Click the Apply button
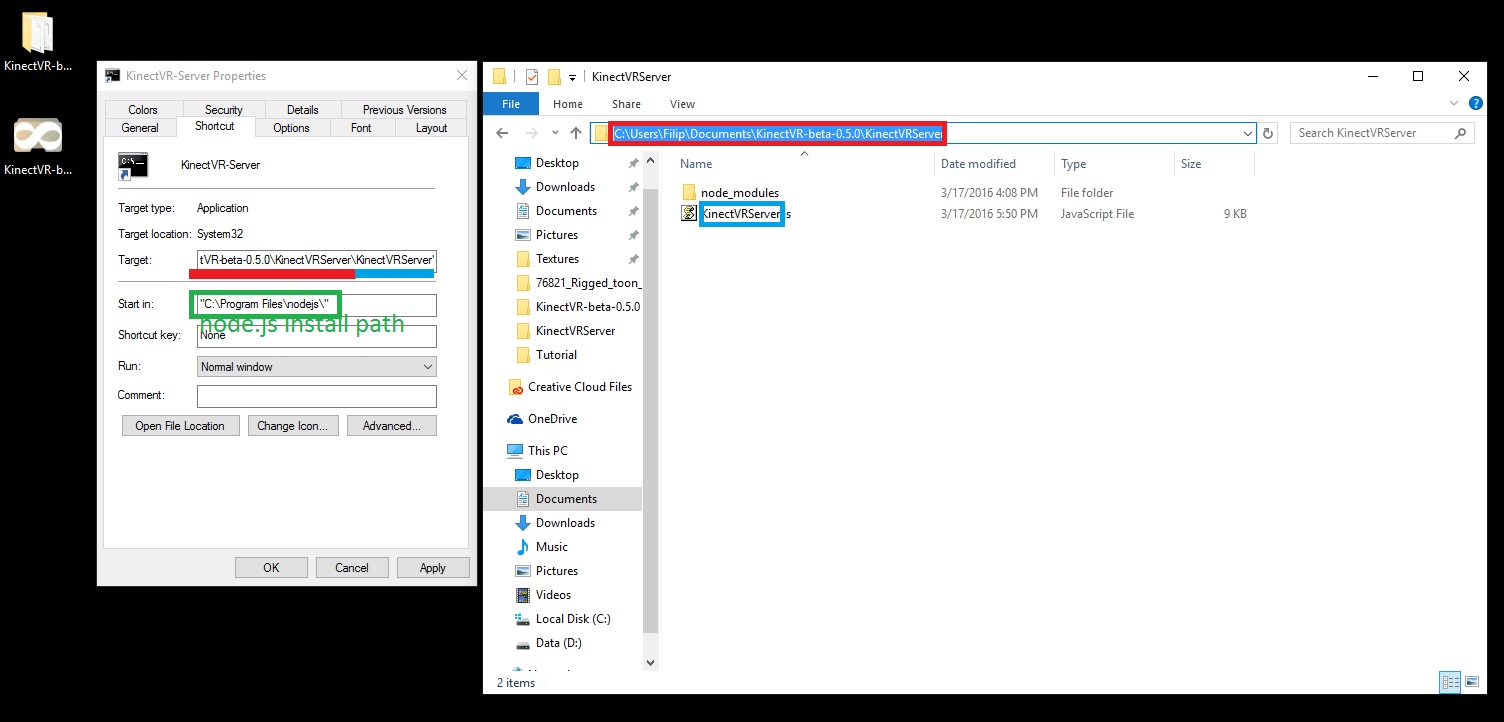This screenshot has width=1504, height=722. click(x=432, y=567)
